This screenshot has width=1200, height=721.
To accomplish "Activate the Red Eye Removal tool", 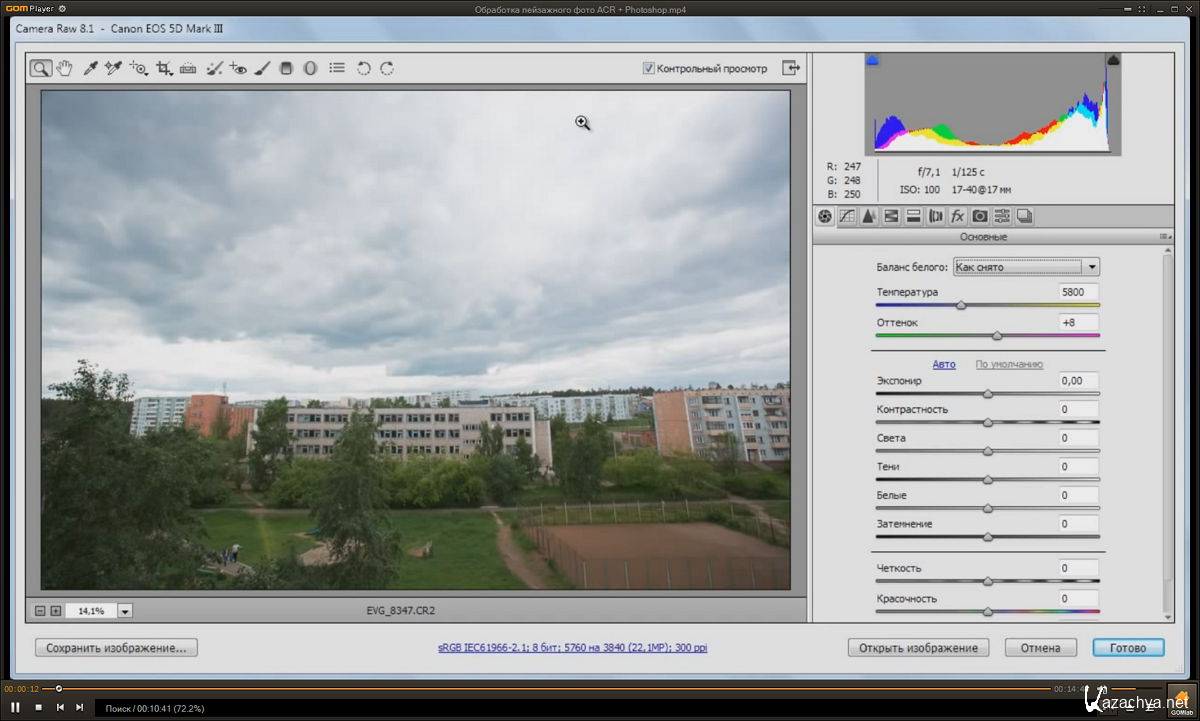I will coord(238,69).
